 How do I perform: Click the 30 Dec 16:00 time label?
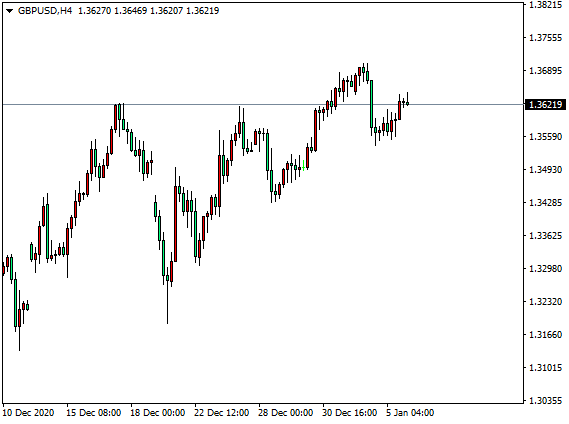(x=349, y=413)
